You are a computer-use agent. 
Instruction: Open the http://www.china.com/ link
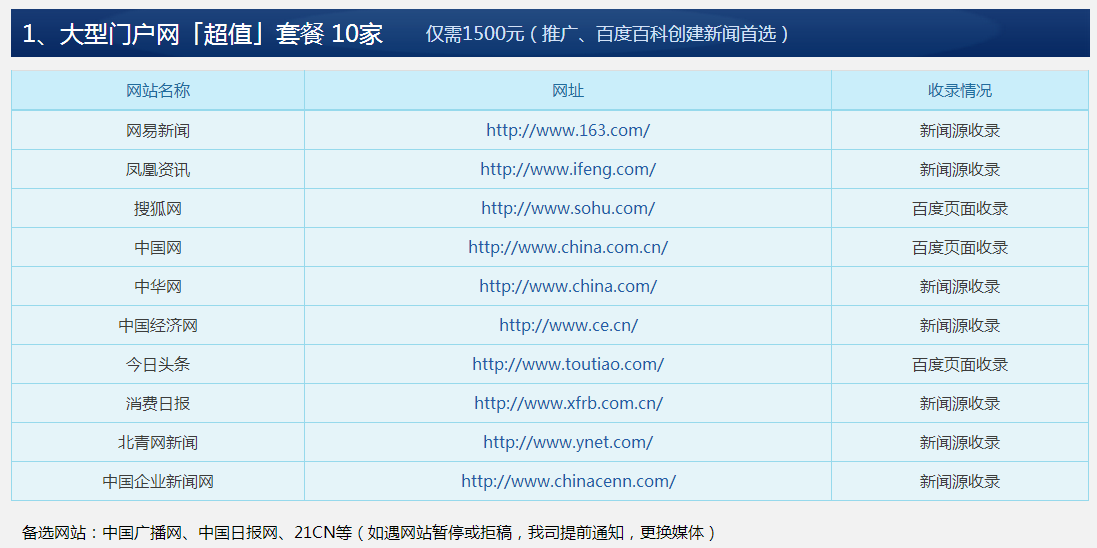point(568,286)
